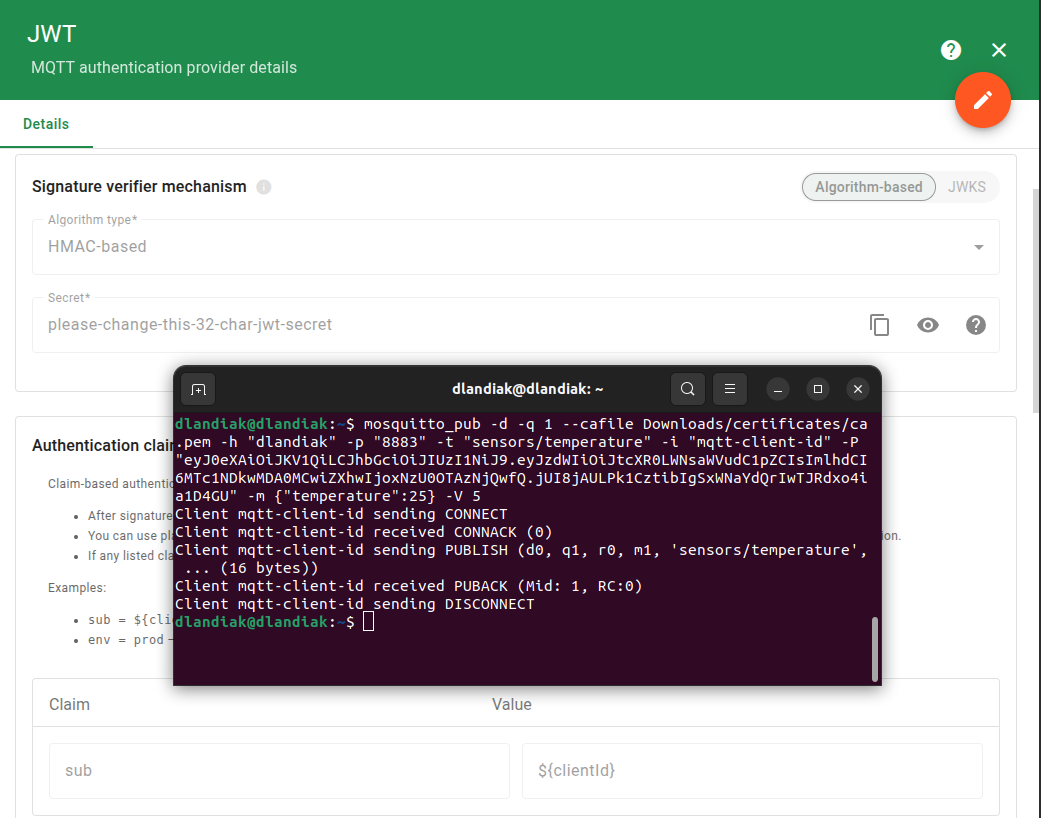The image size is (1041, 818).
Task: Close the JWT provider details panel
Action: click(x=999, y=50)
